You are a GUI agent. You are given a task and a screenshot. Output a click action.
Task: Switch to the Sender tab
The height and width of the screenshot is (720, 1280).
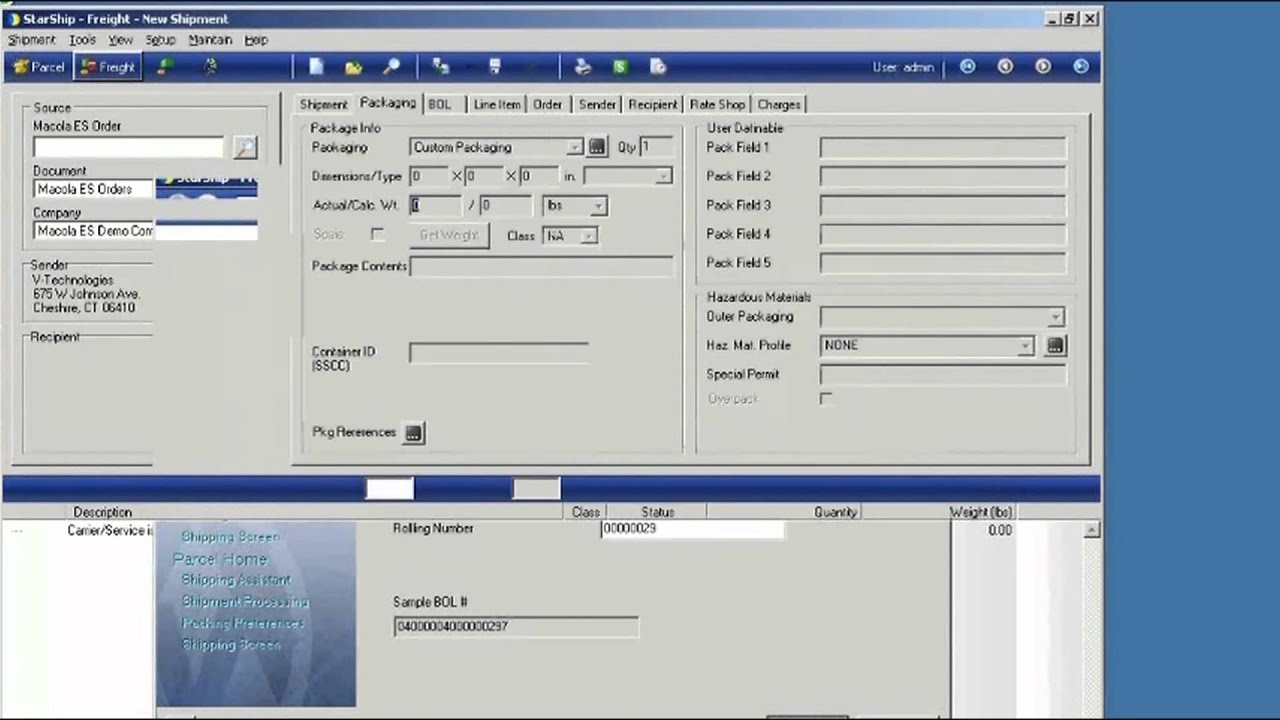point(597,104)
